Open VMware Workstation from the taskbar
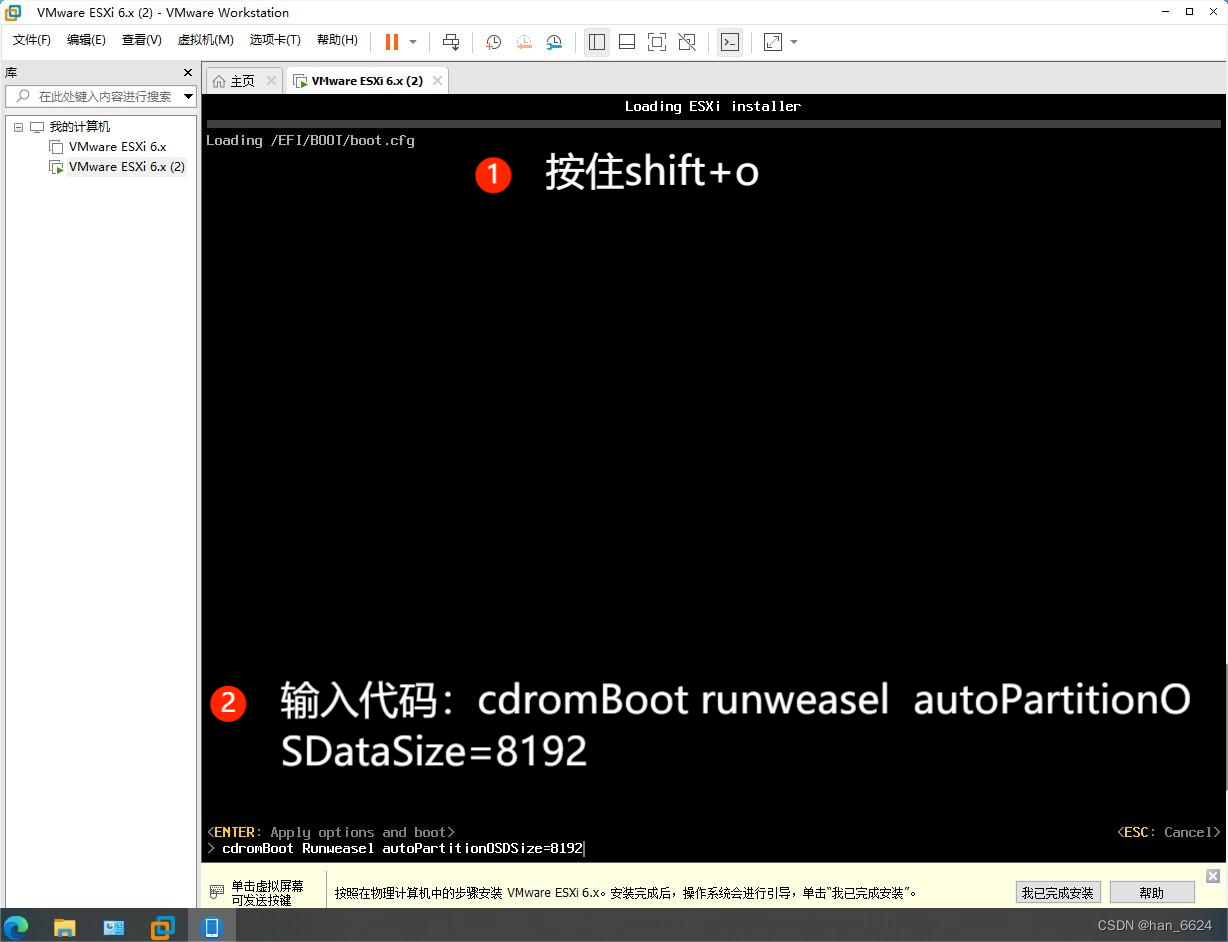Viewport: 1228px width, 942px height. click(162, 927)
